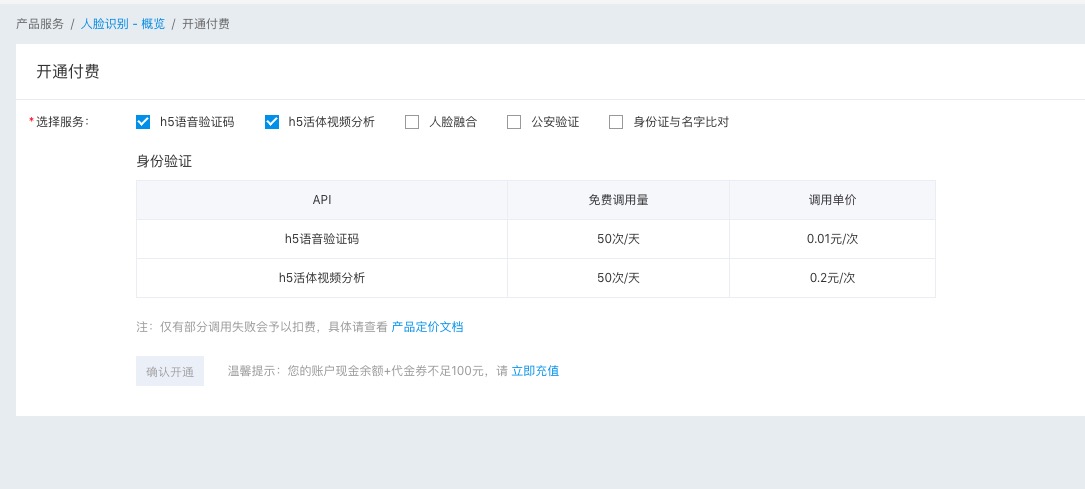Image resolution: width=1085 pixels, height=489 pixels.
Task: Uncheck the h5活体视频分析 service checkbox
Action: 272,122
